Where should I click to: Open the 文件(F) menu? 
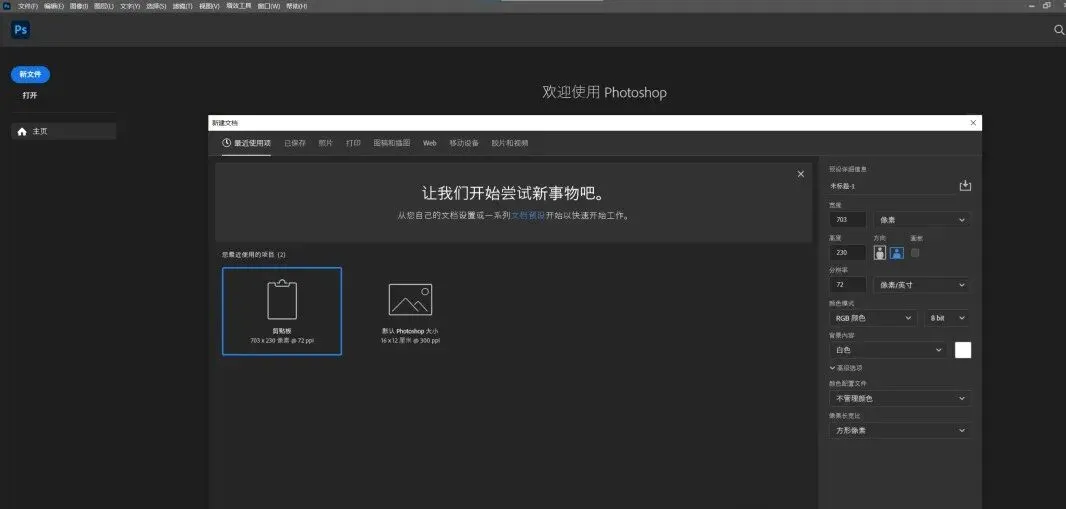point(28,5)
